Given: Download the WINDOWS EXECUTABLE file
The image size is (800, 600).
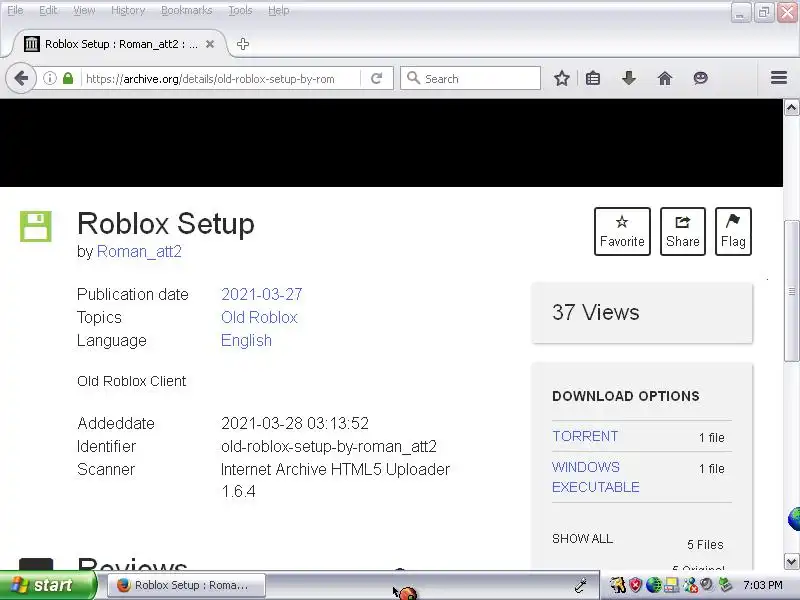Looking at the screenshot, I should [x=595, y=477].
